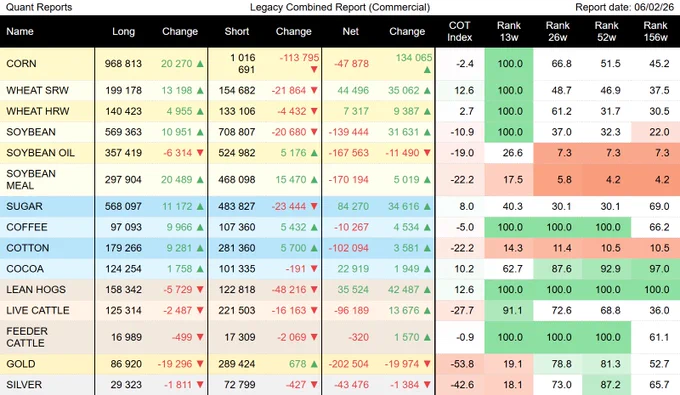
Task: Click the green arrow beside COFFEE 4 534
Action: point(427,227)
